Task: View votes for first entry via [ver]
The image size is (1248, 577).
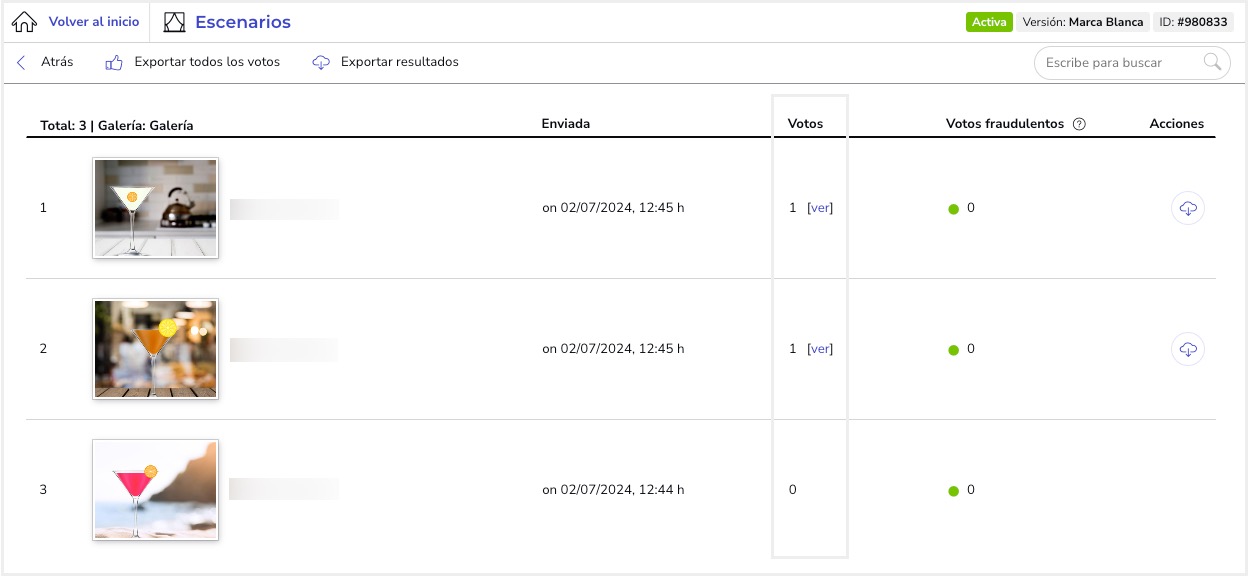Action: click(820, 208)
